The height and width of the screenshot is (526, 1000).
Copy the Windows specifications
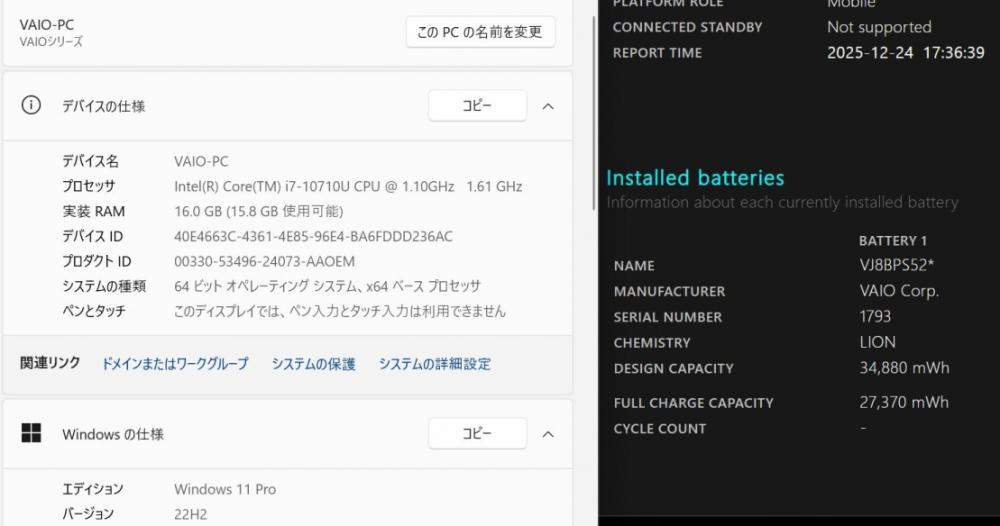(x=477, y=434)
